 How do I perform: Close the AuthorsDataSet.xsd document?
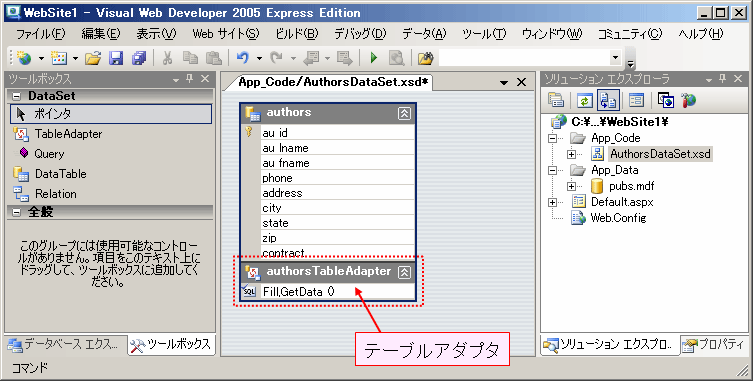(522, 83)
